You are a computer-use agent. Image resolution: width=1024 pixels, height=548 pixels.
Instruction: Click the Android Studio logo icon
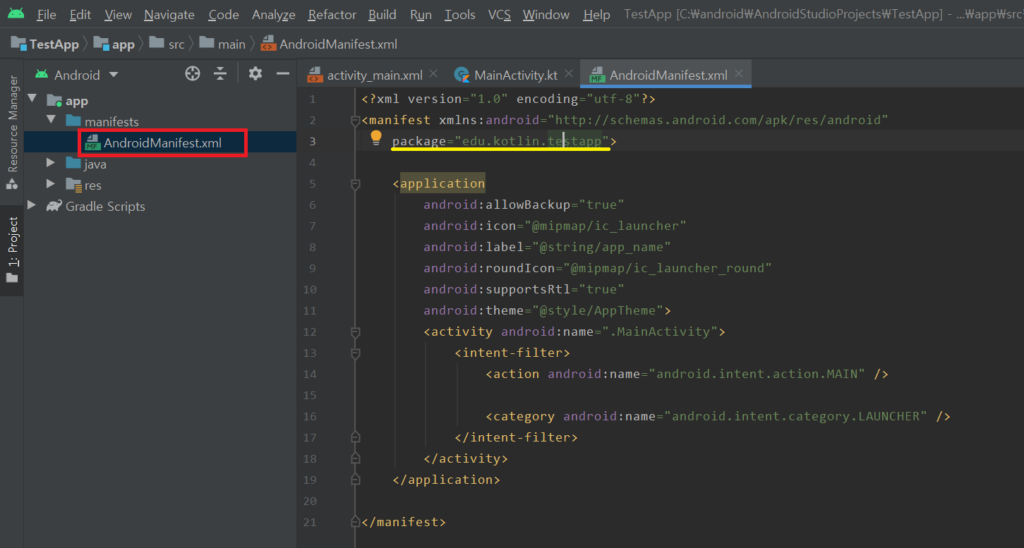point(14,14)
